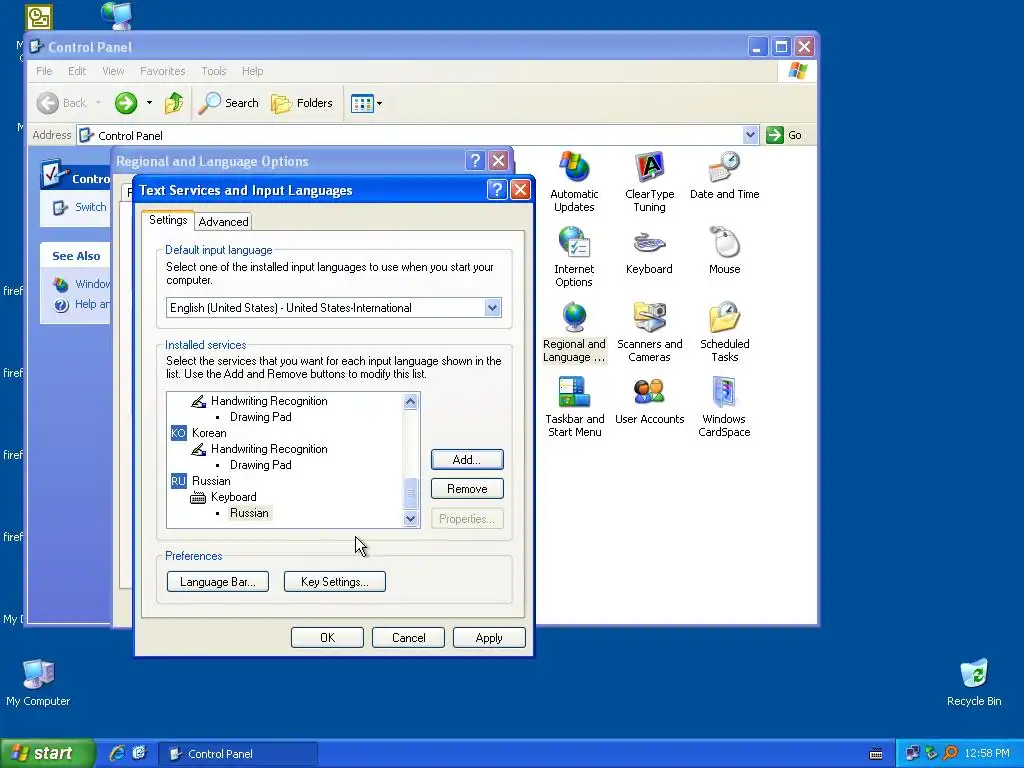This screenshot has height=768, width=1024.
Task: Open My Computer desktop icon
Action: coord(38,683)
